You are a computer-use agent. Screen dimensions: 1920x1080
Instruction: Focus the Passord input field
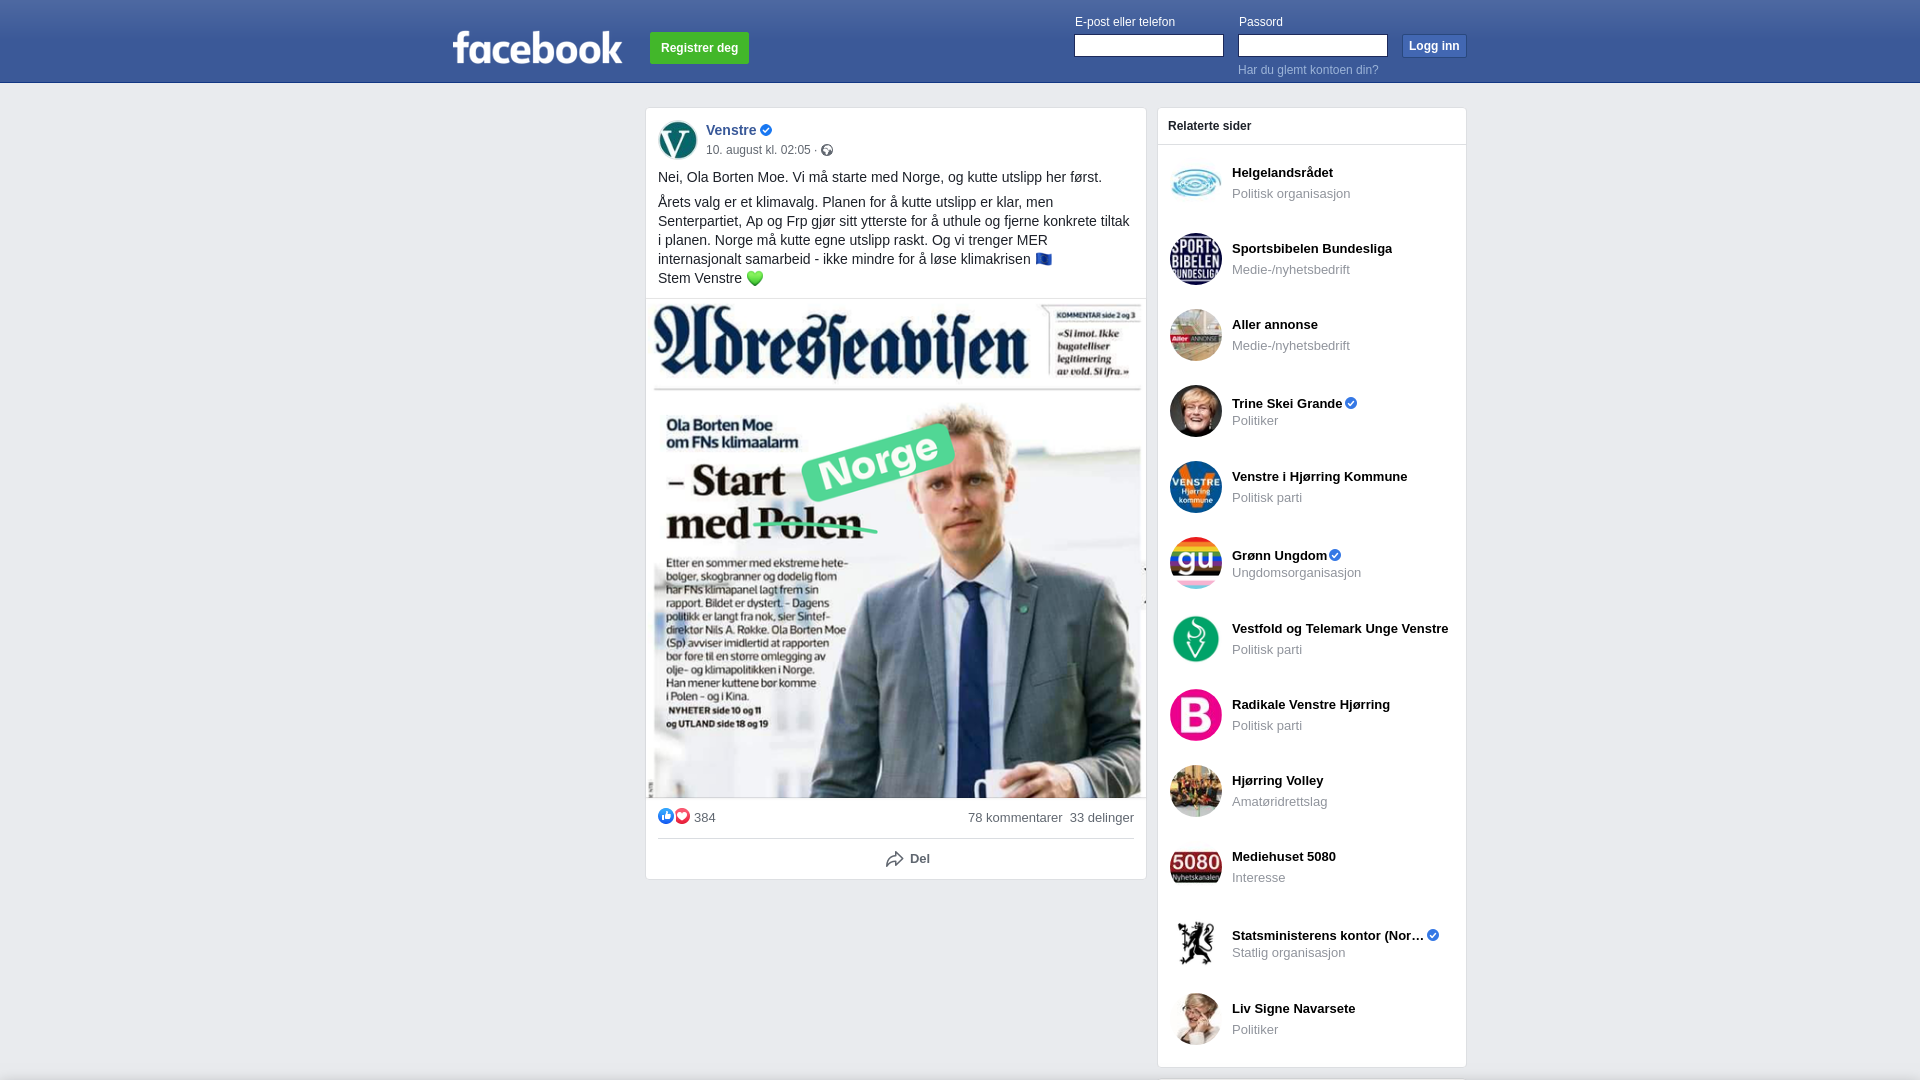click(1313, 45)
